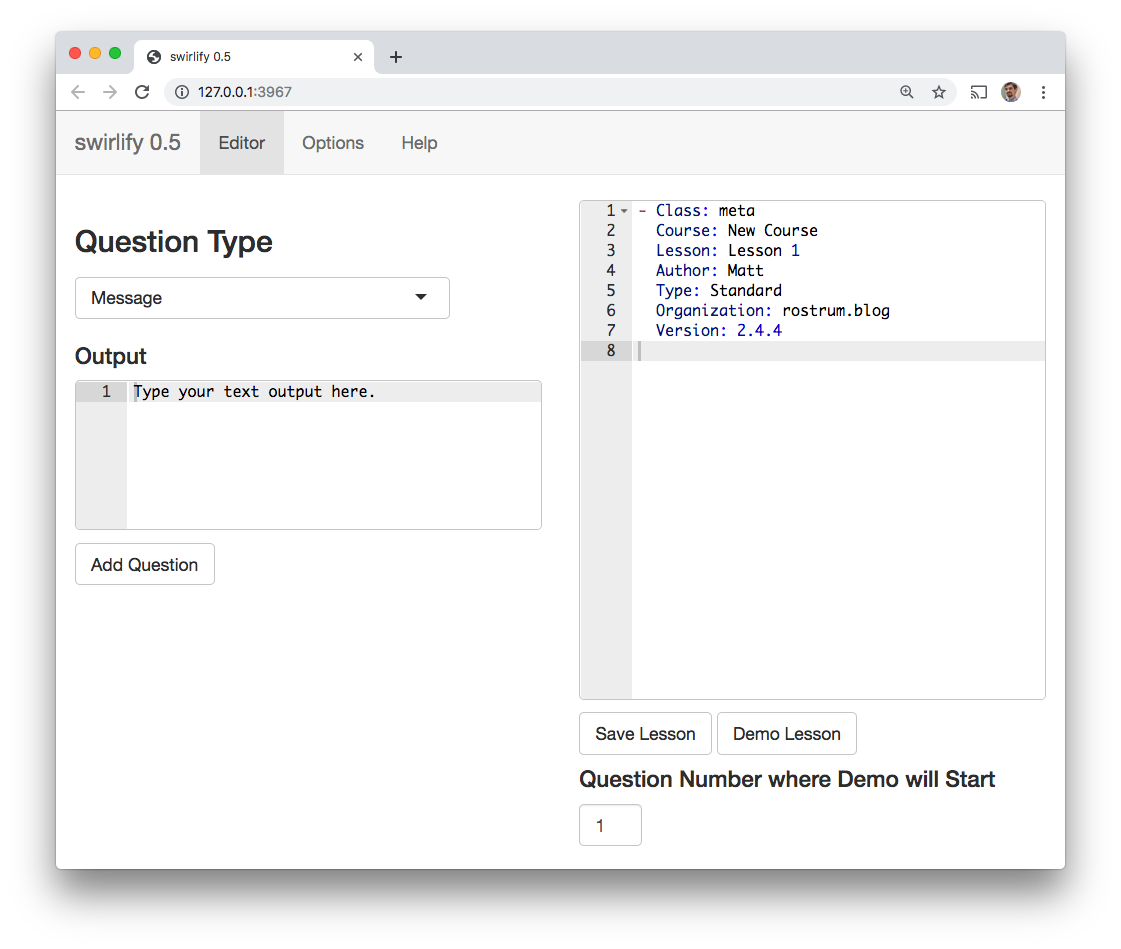The width and height of the screenshot is (1121, 949).
Task: Click the Add Question button
Action: [144, 563]
